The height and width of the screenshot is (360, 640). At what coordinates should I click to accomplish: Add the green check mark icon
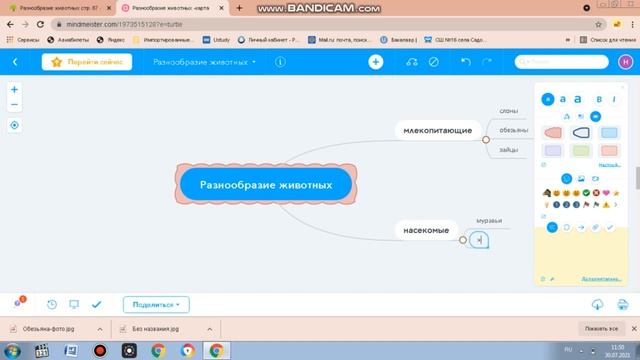click(x=586, y=193)
